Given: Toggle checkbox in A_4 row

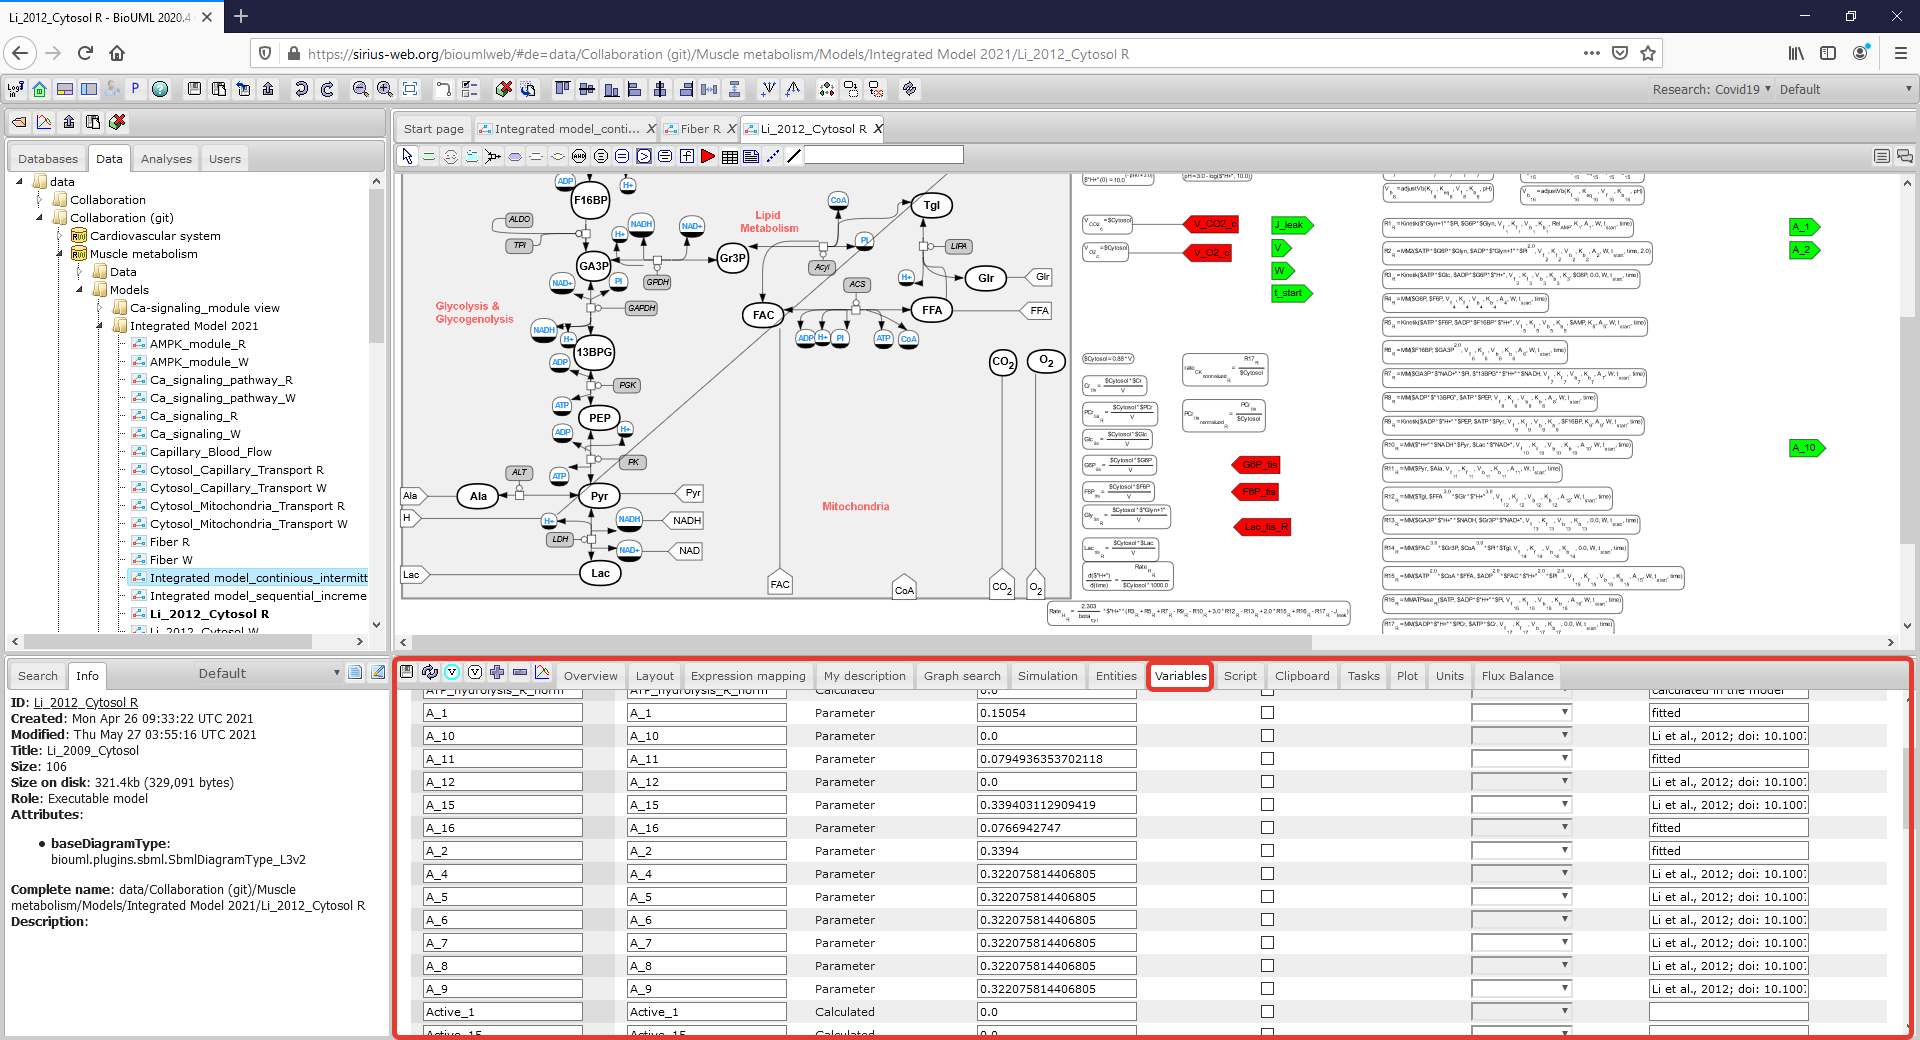Looking at the screenshot, I should (x=1267, y=874).
